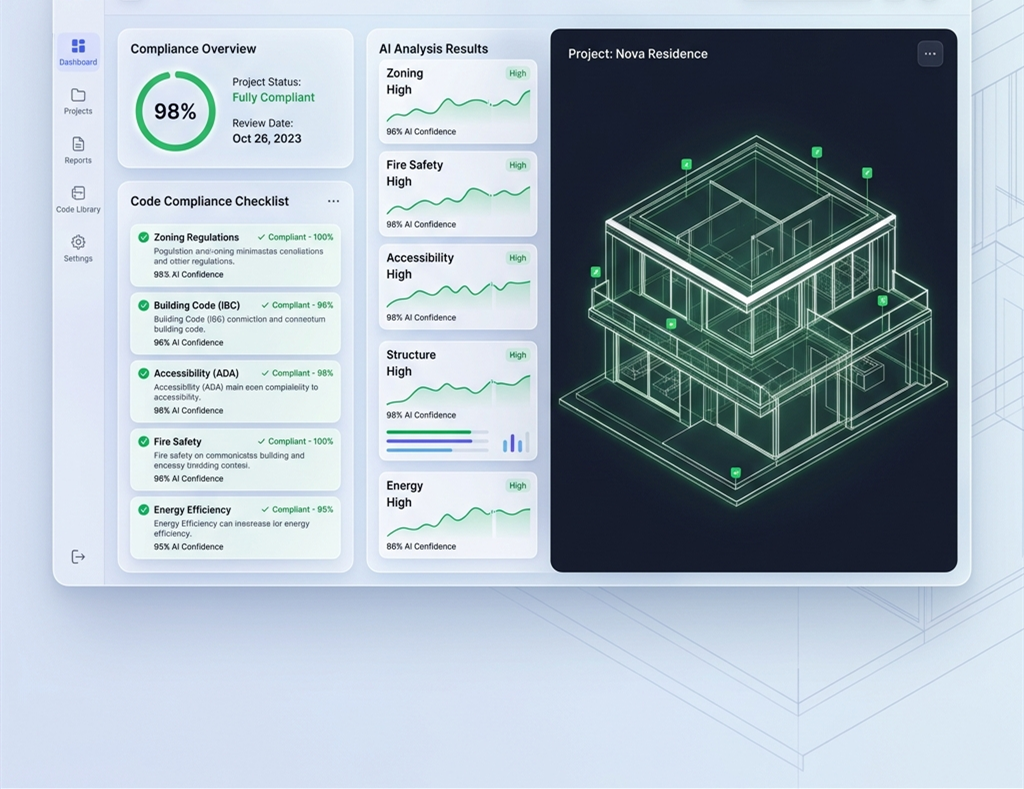Screen dimensions: 1024x789
Task: Click the Accessibility (ADA) green check icon
Action: [144, 373]
